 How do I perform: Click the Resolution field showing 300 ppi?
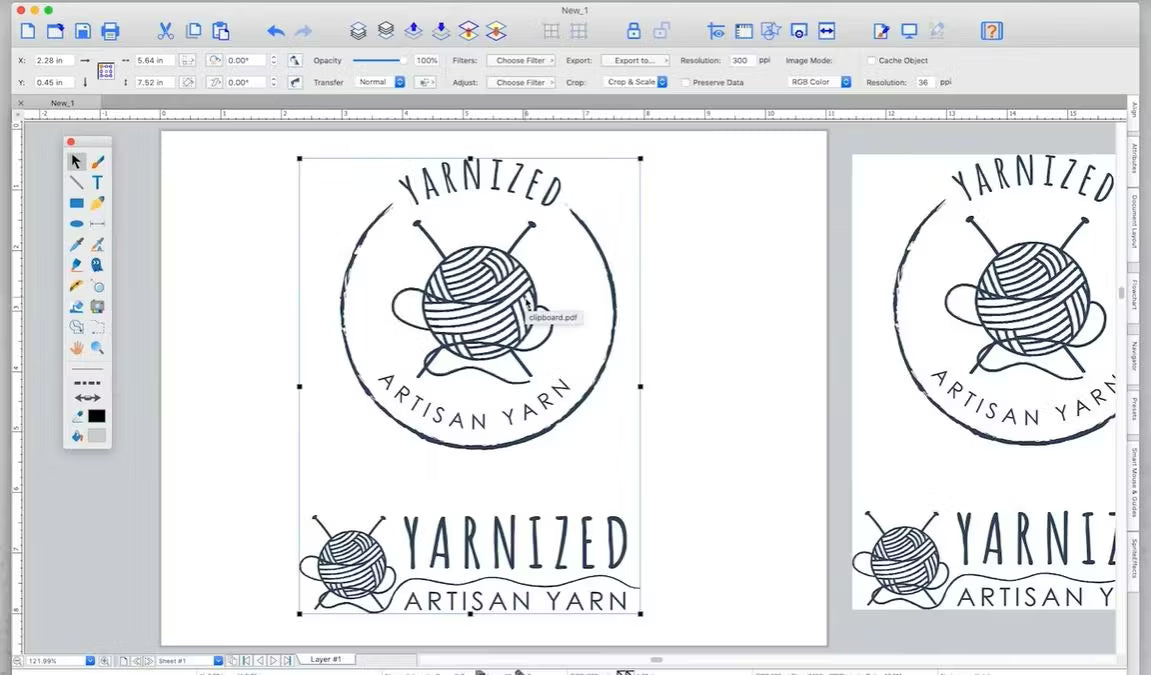(741, 60)
